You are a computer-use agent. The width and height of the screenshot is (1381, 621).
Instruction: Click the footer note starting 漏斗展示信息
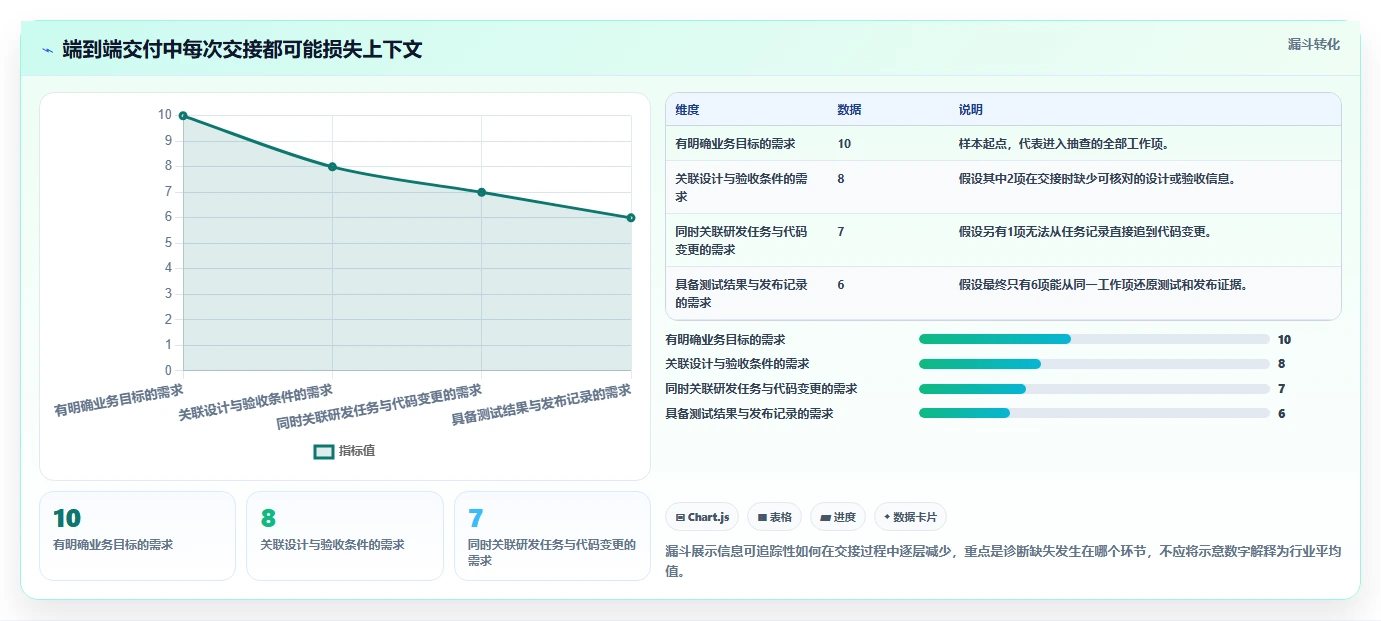[x=1003, y=561]
